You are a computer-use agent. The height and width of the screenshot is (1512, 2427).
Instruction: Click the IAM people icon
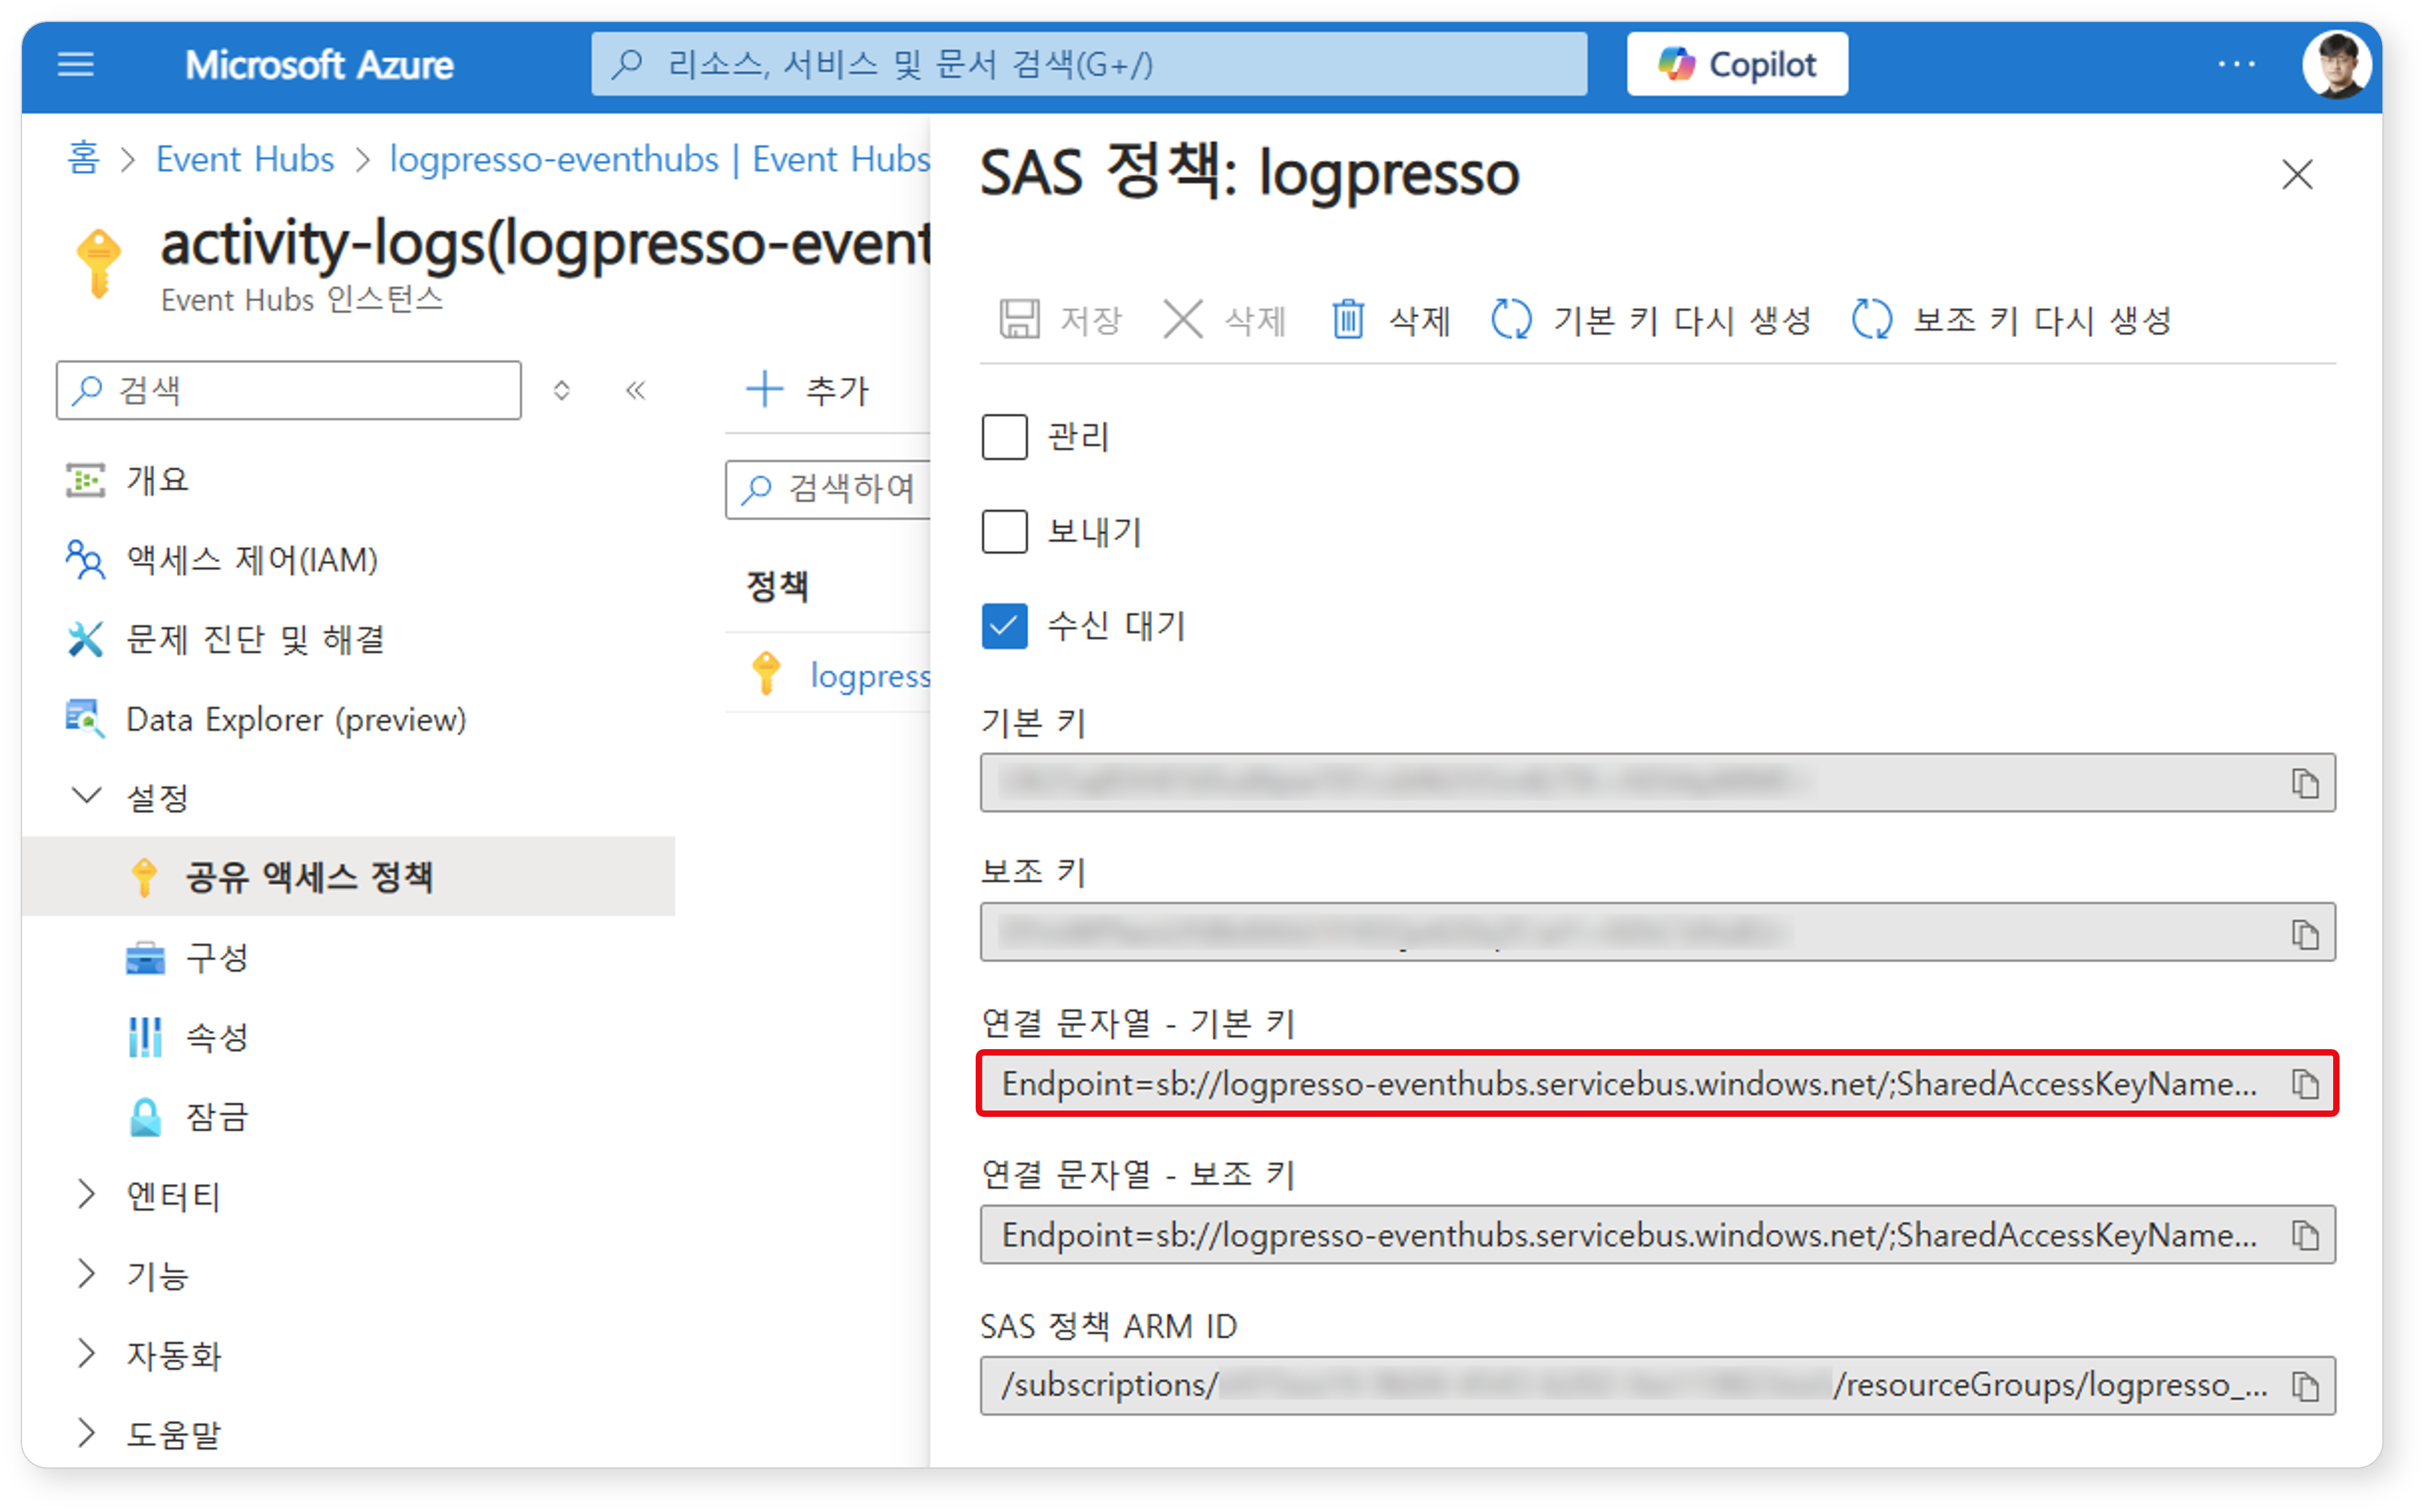point(85,560)
